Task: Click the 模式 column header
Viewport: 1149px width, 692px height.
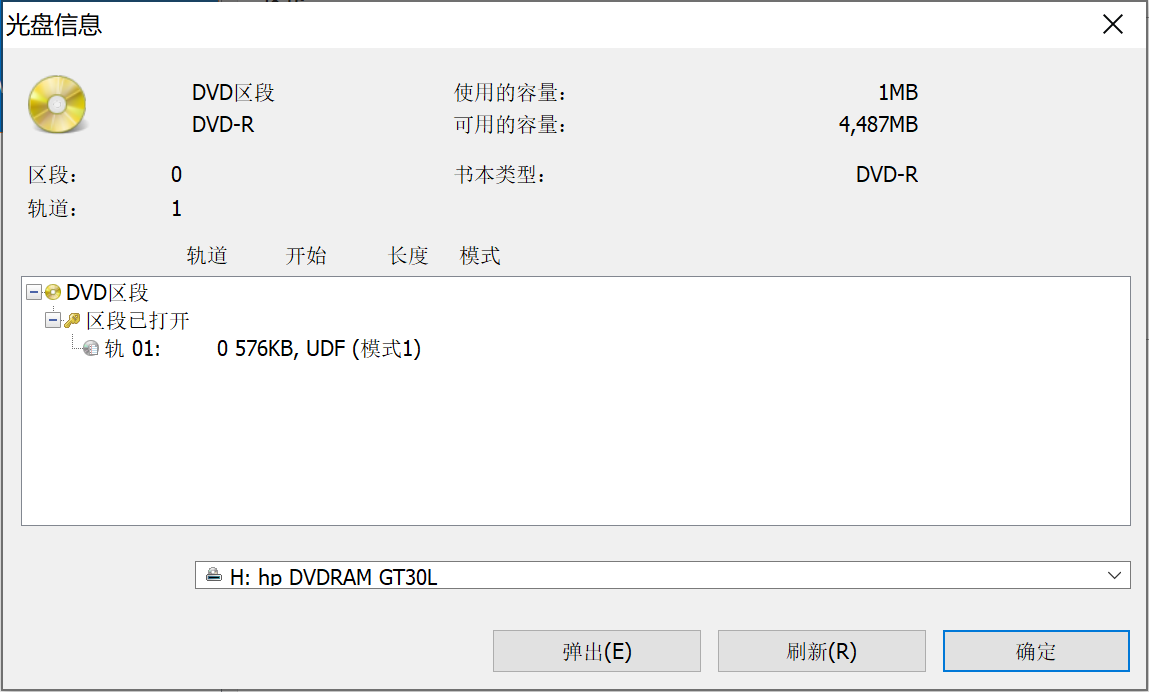Action: [x=480, y=256]
